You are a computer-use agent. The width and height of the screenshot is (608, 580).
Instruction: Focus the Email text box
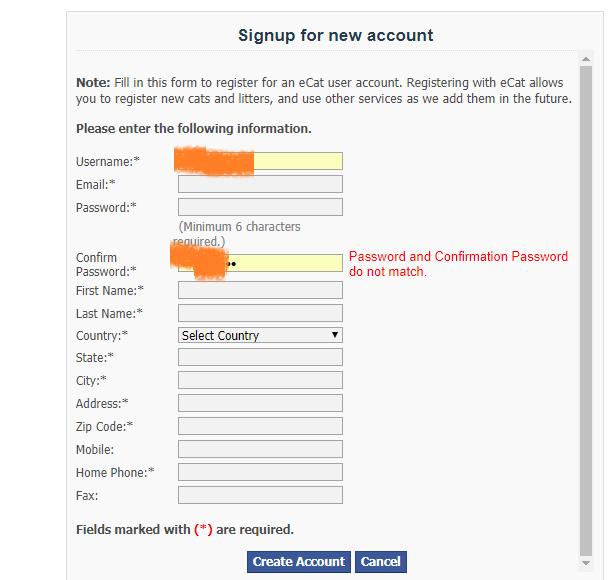coord(260,184)
